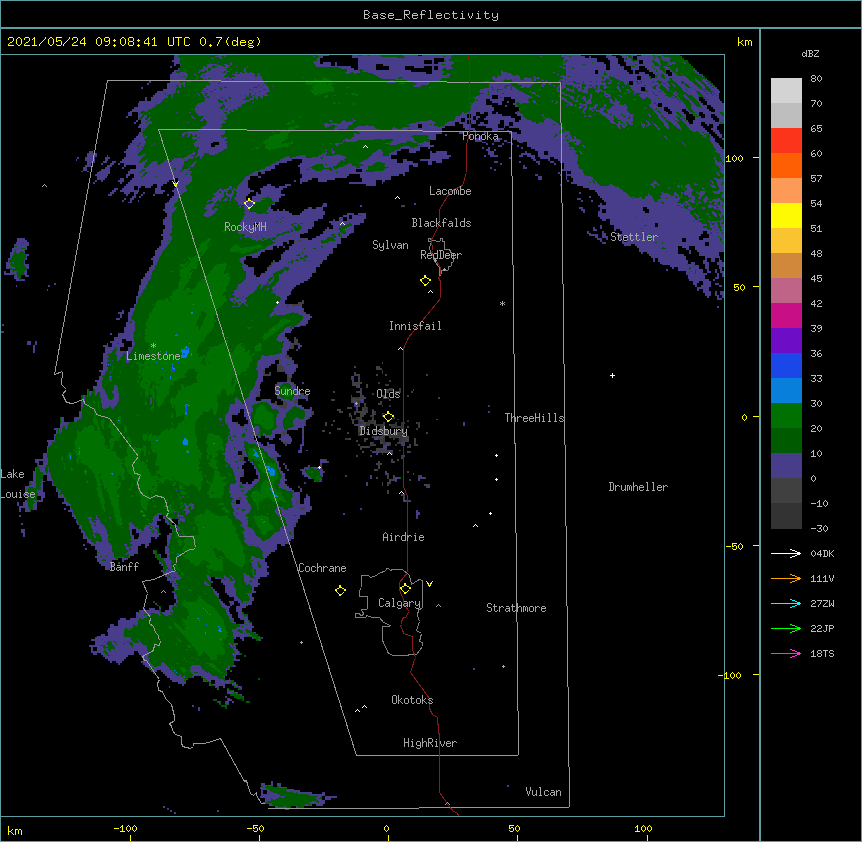Click the asterisk marker above Limestone label
The width and height of the screenshot is (862, 842).
[153, 346]
